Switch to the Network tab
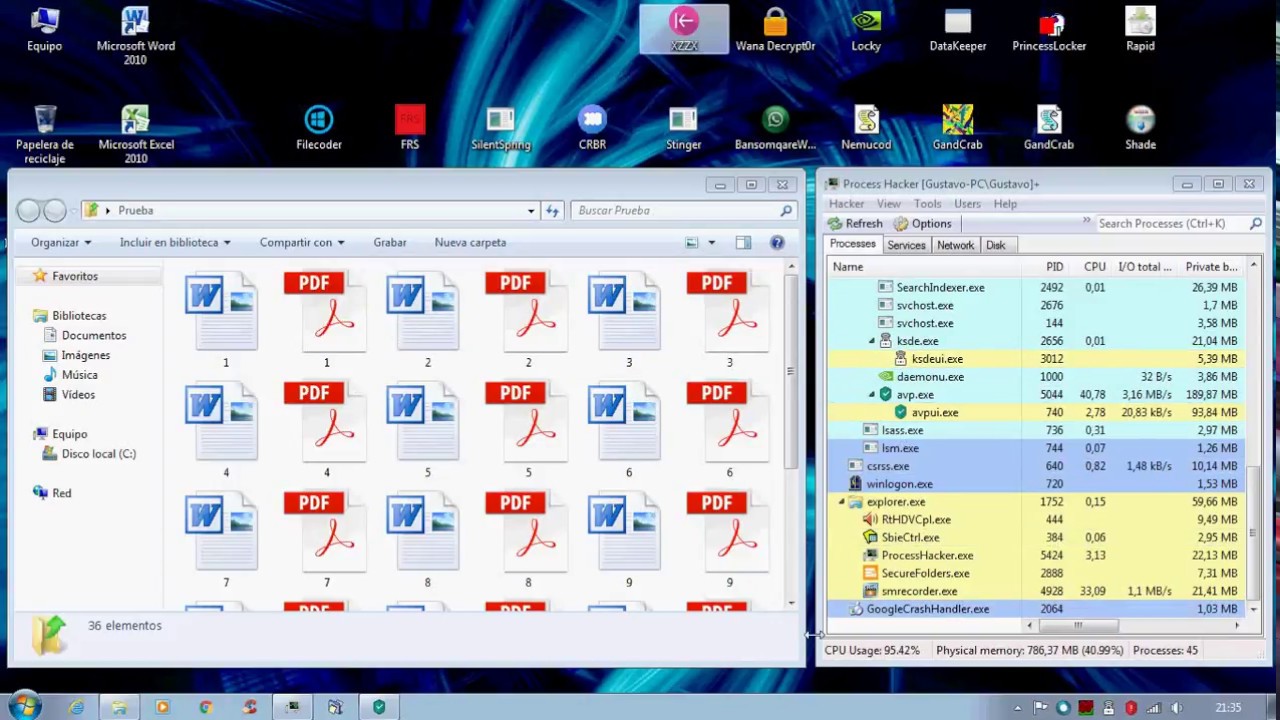This screenshot has height=720, width=1280. [955, 245]
